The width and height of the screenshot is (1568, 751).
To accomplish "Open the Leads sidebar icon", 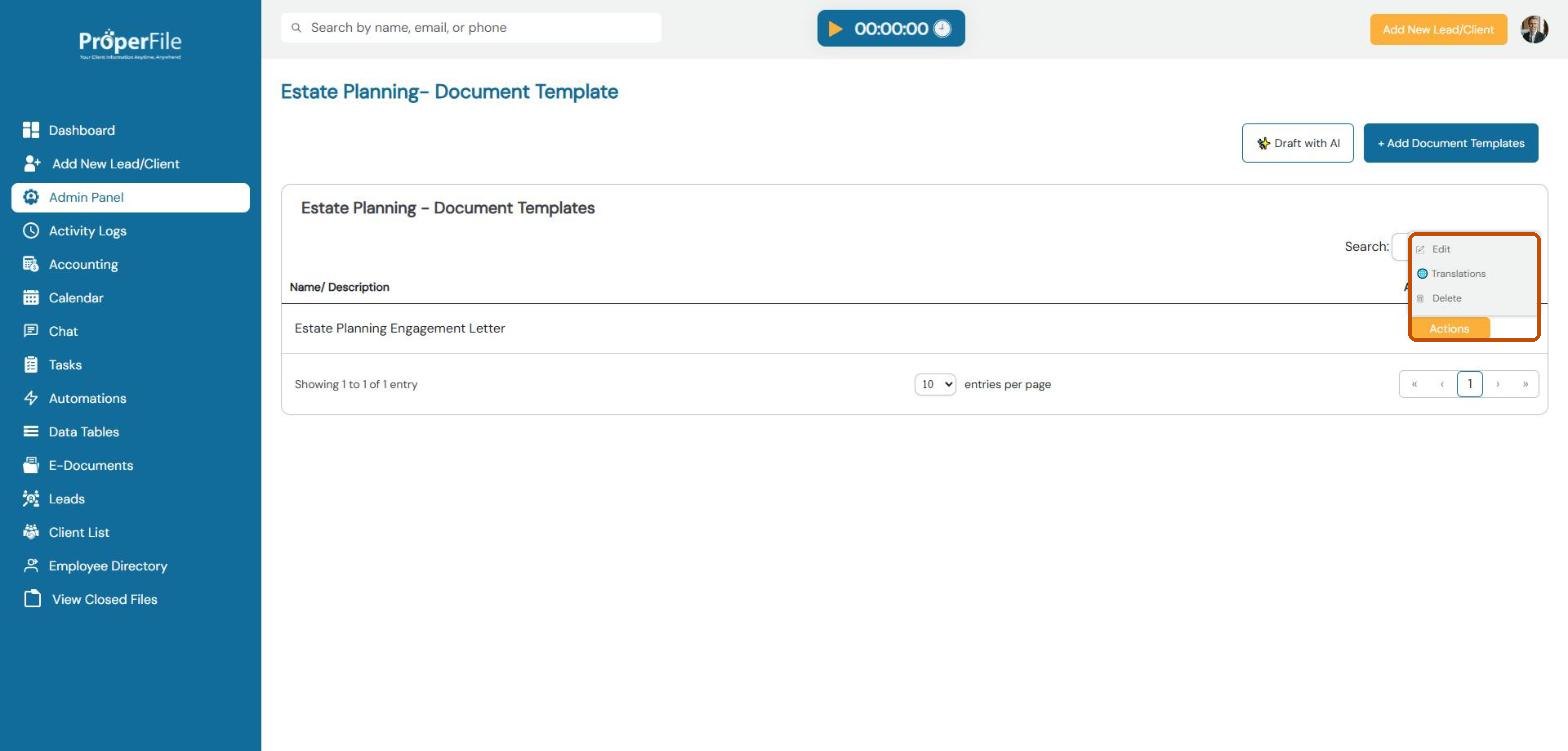I will (31, 498).
